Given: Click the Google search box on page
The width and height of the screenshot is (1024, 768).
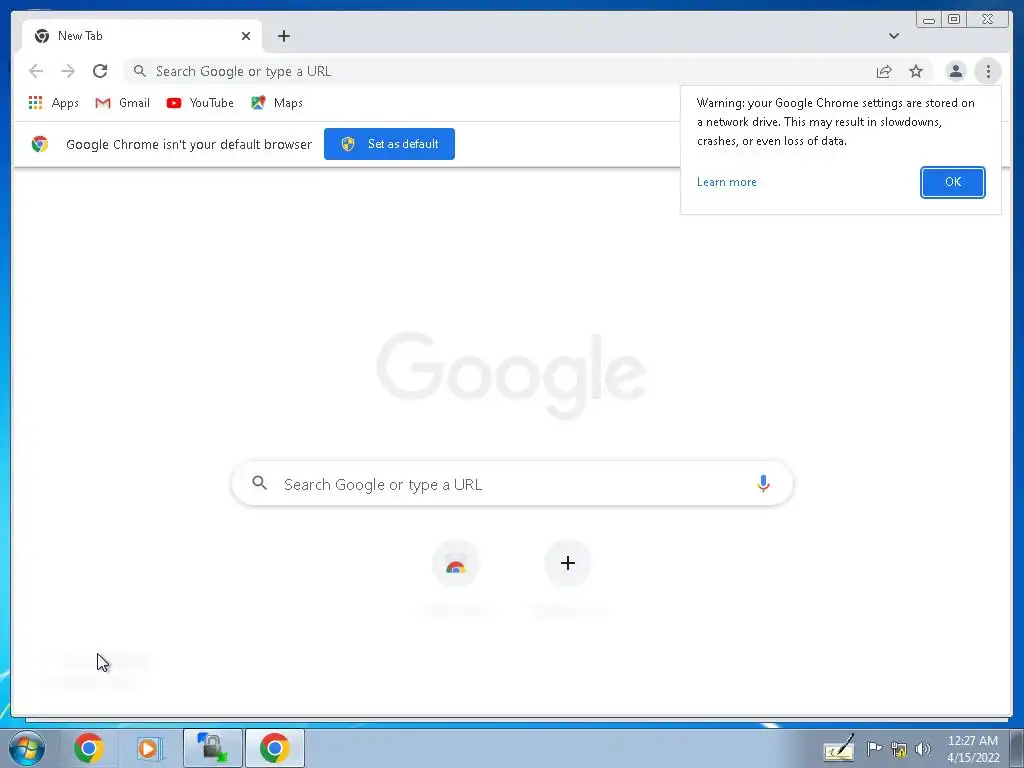Looking at the screenshot, I should click(512, 483).
